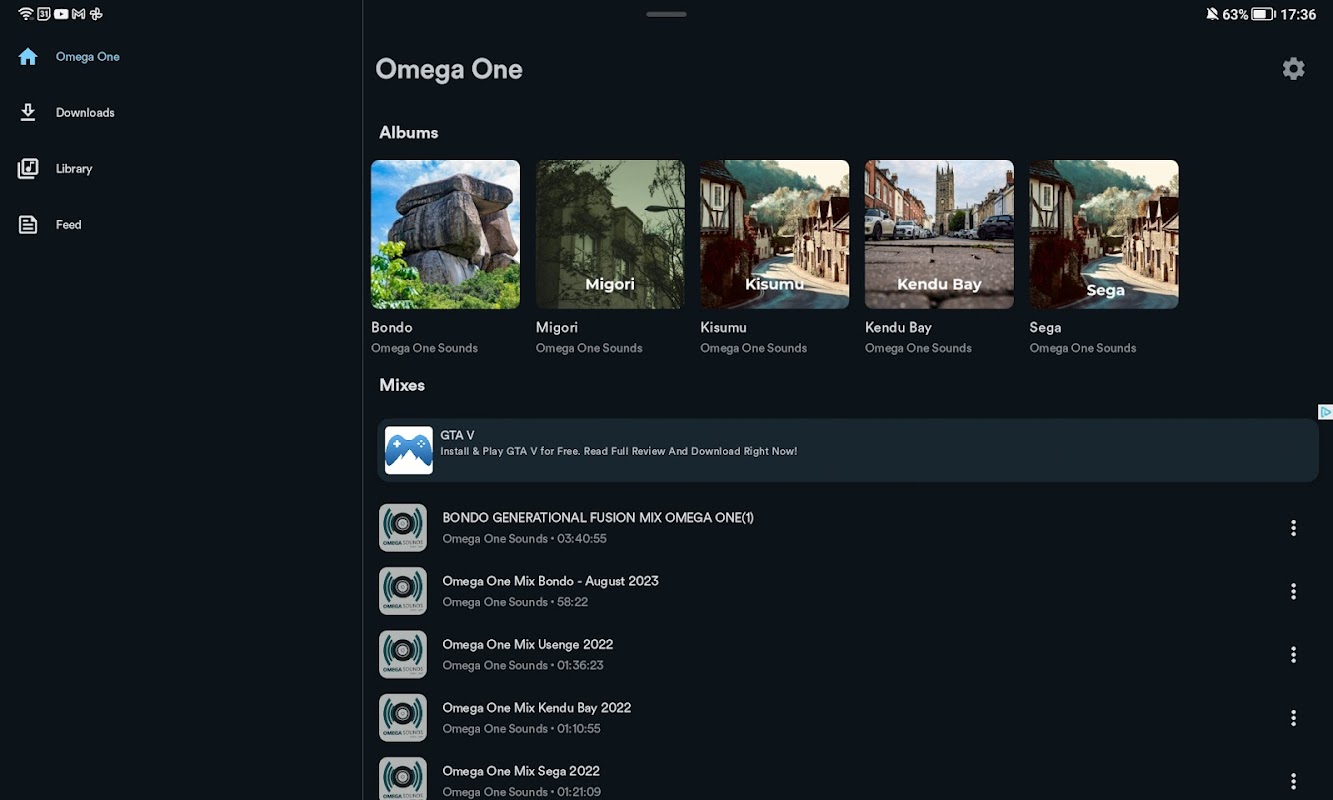Click the Migori album title text
The width and height of the screenshot is (1333, 800).
(x=557, y=327)
